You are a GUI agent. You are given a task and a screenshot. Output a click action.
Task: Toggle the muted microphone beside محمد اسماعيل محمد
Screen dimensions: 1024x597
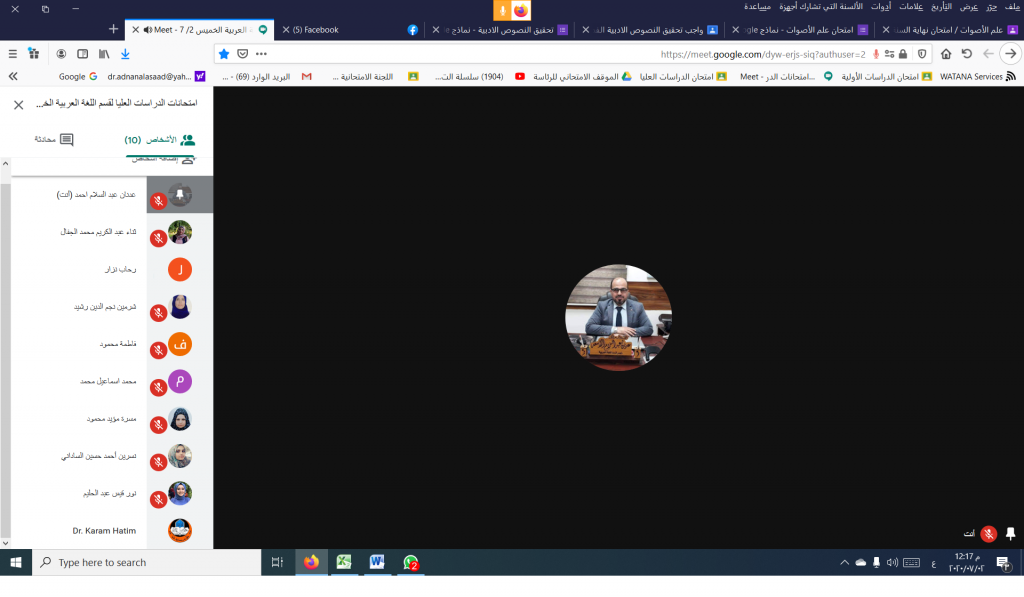(x=158, y=388)
